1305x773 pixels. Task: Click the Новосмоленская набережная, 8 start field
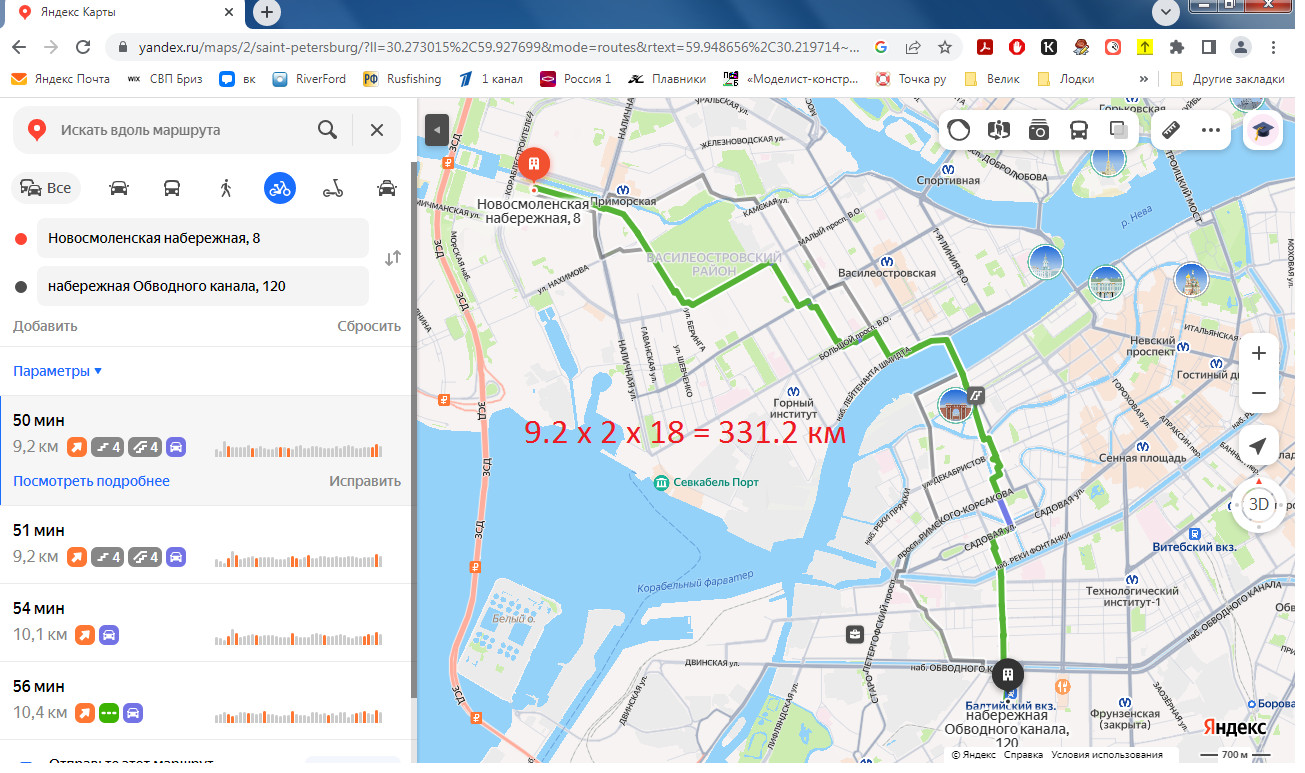pyautogui.click(x=203, y=238)
